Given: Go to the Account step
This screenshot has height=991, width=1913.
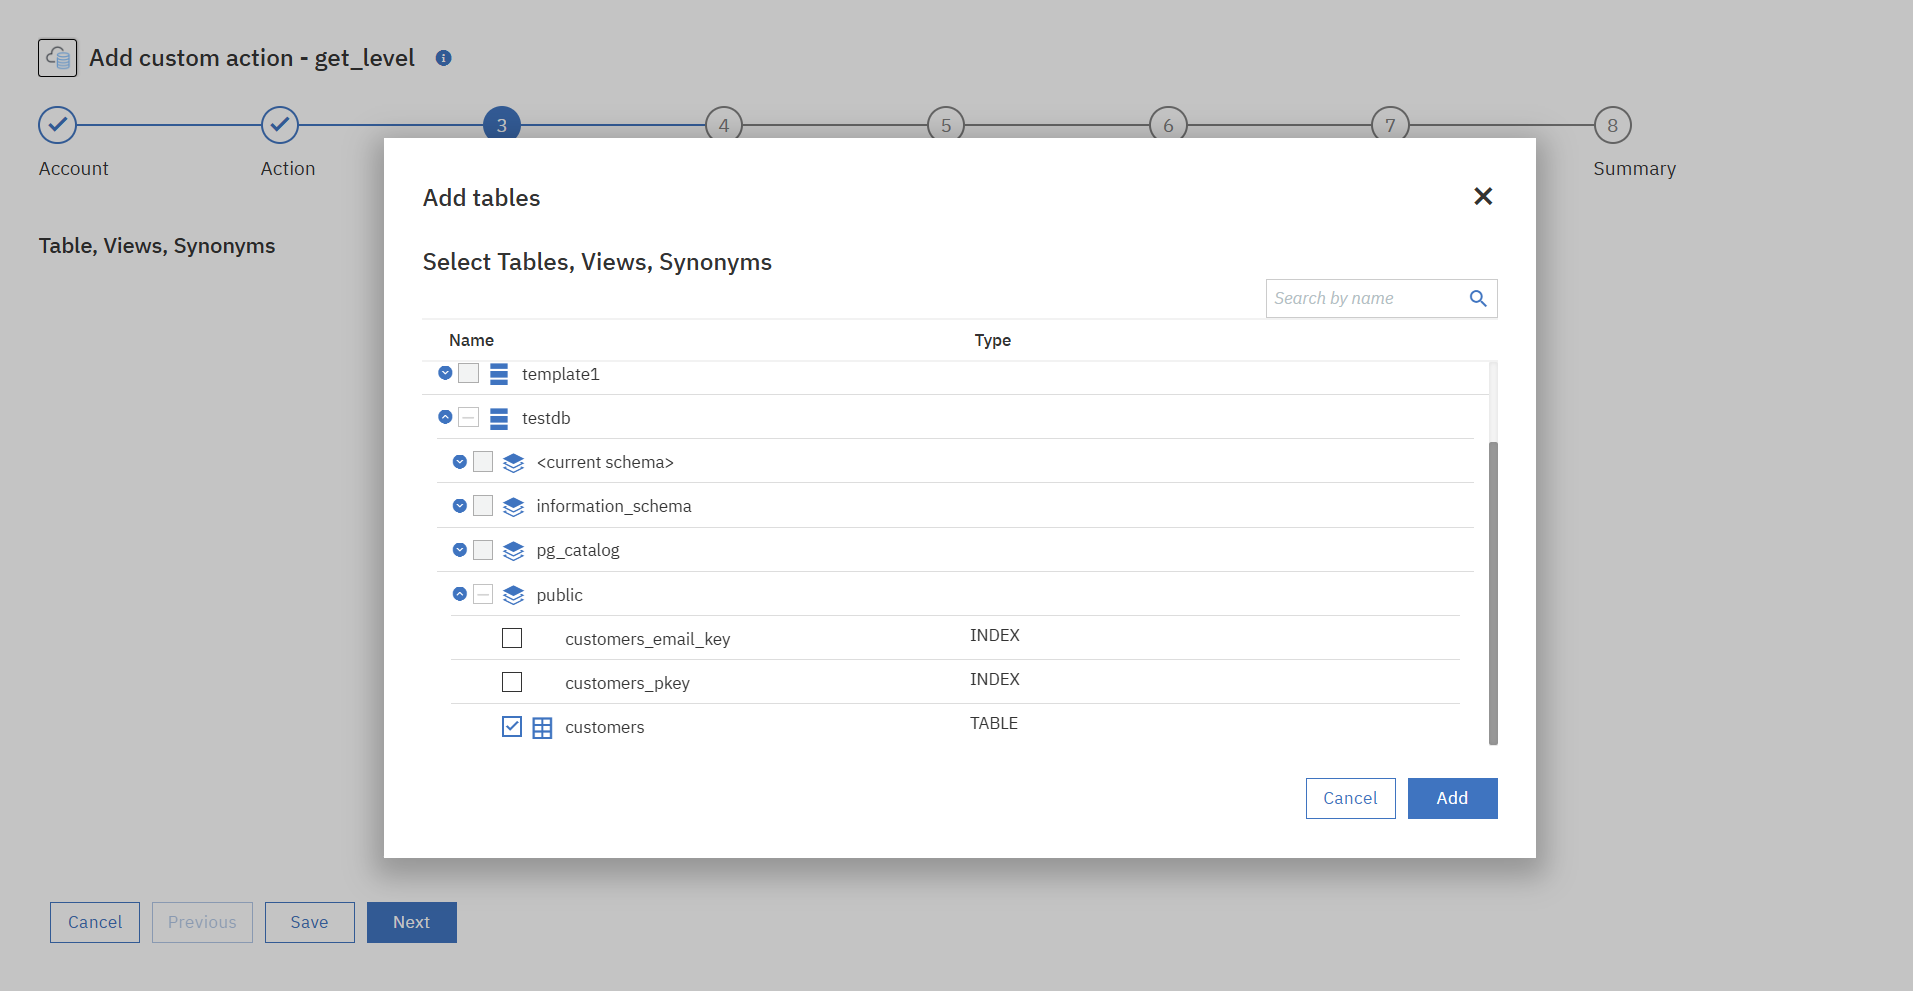Looking at the screenshot, I should (58, 125).
